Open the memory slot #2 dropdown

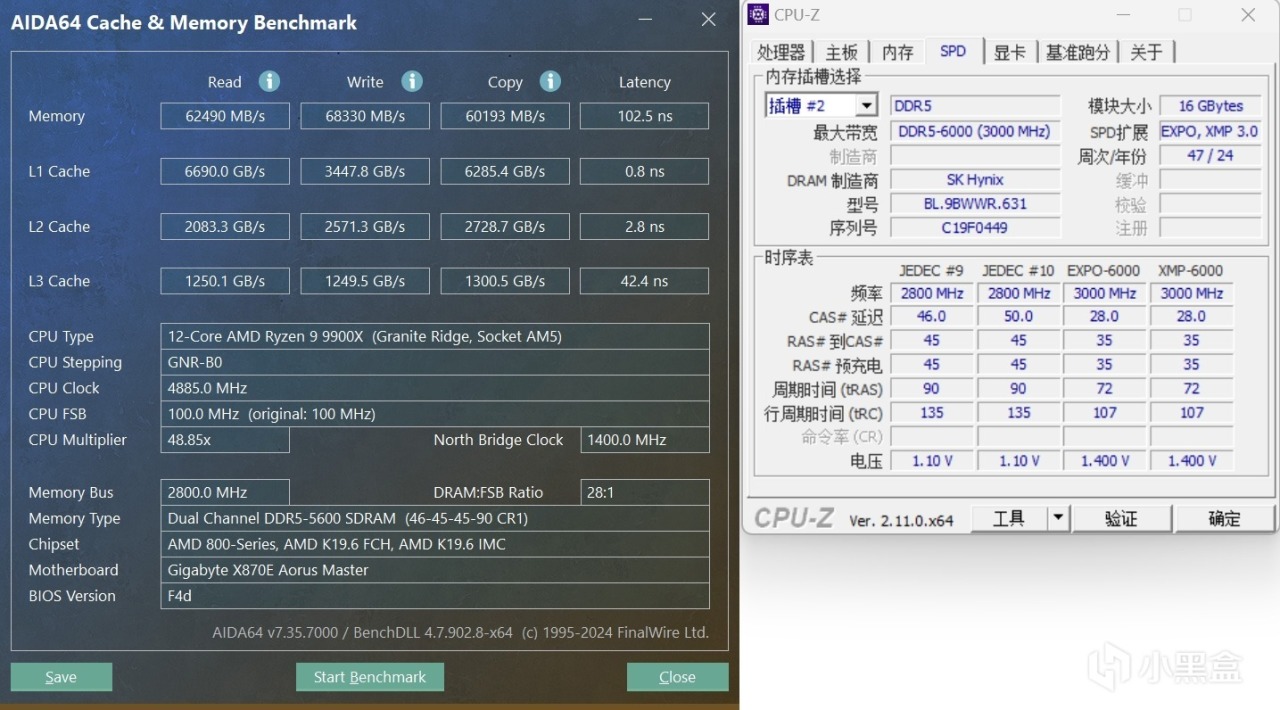point(866,105)
